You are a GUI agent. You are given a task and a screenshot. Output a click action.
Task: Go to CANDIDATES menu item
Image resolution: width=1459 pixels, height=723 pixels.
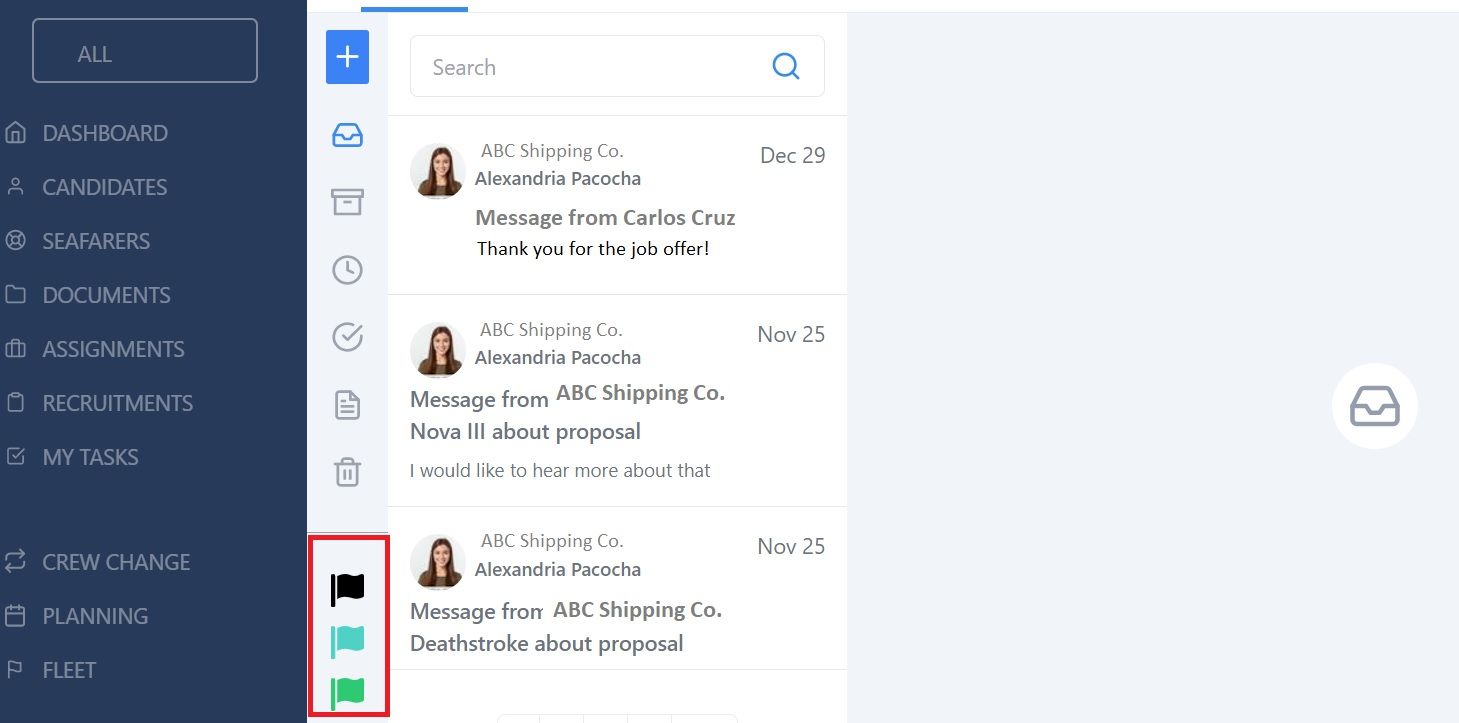pos(105,187)
